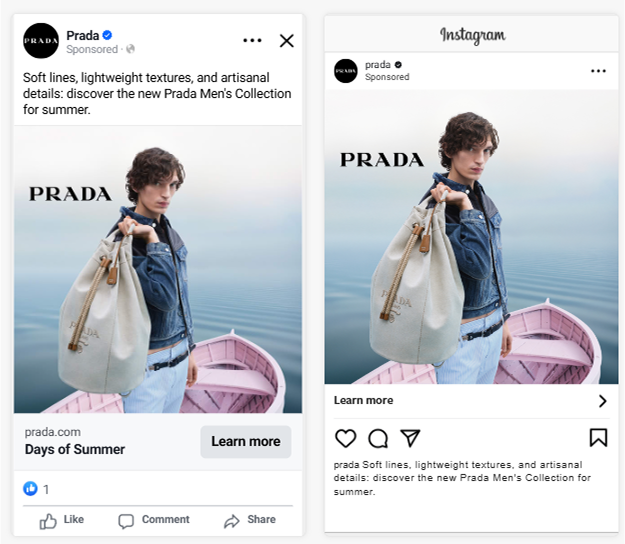The width and height of the screenshot is (625, 544).
Task: Click the prada username in Instagram header
Action: (x=377, y=65)
